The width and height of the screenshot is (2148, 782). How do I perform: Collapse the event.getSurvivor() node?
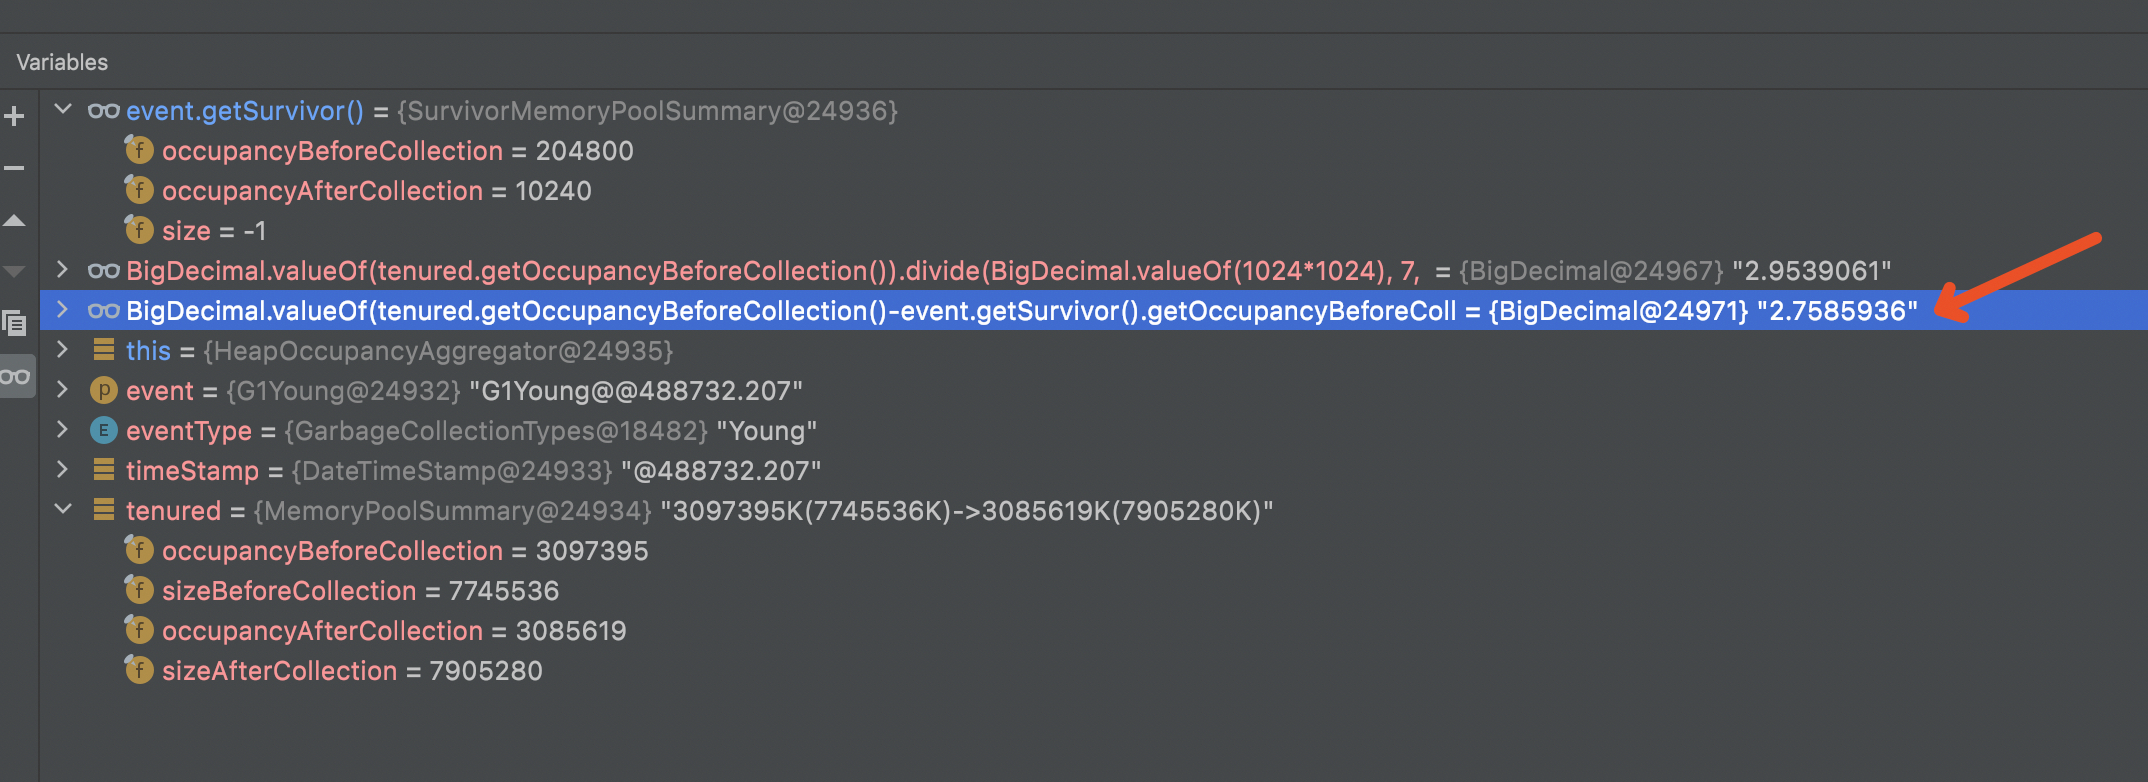point(63,110)
